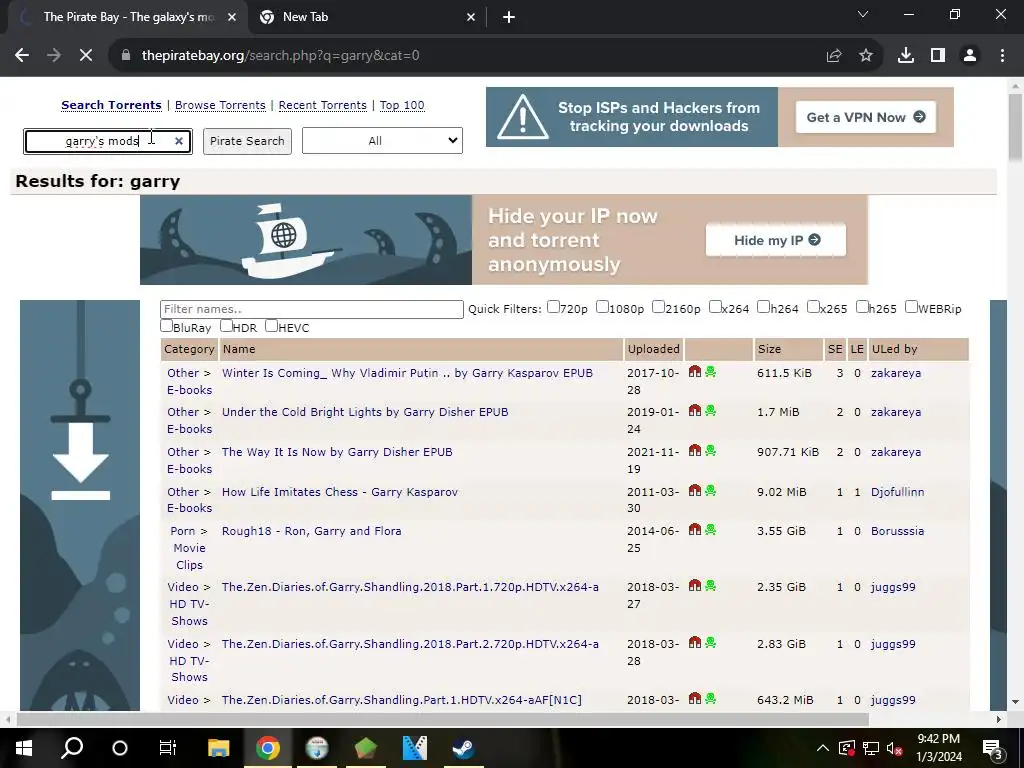The width and height of the screenshot is (1024, 768).
Task: Open Top 100 link
Action: pos(402,105)
